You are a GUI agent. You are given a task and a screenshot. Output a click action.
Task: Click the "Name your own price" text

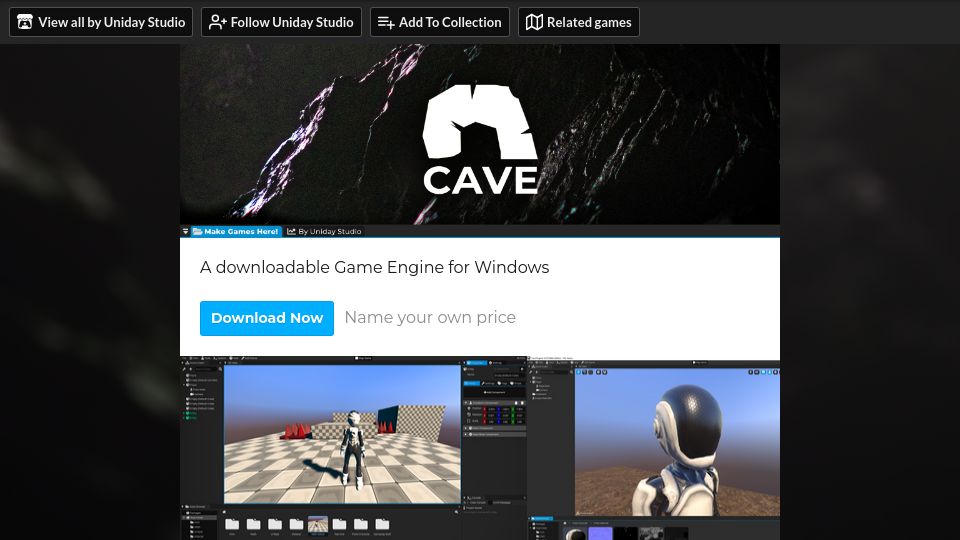click(x=430, y=317)
